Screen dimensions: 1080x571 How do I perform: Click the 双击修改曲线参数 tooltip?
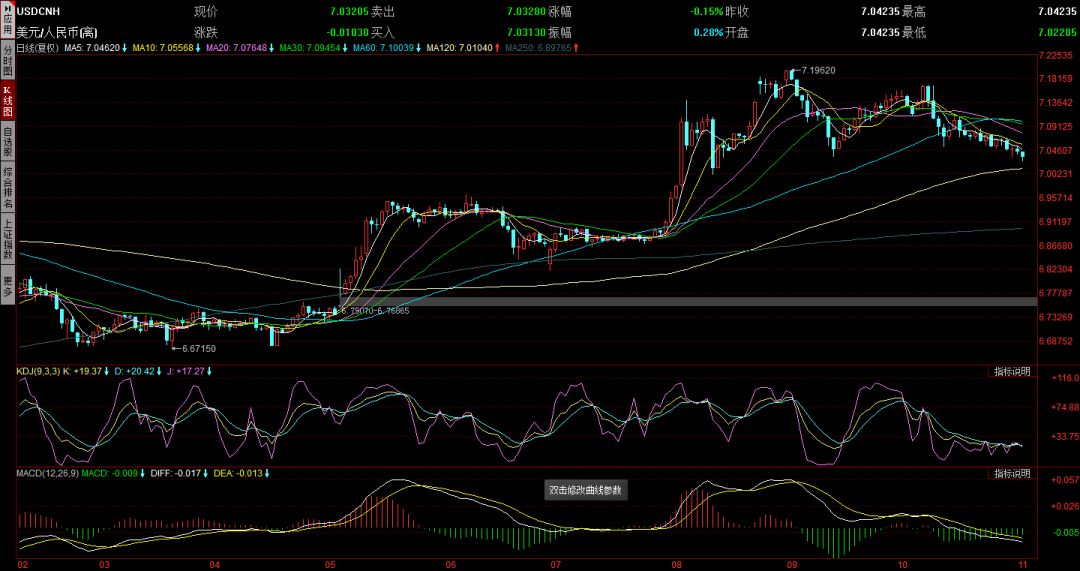coord(585,491)
